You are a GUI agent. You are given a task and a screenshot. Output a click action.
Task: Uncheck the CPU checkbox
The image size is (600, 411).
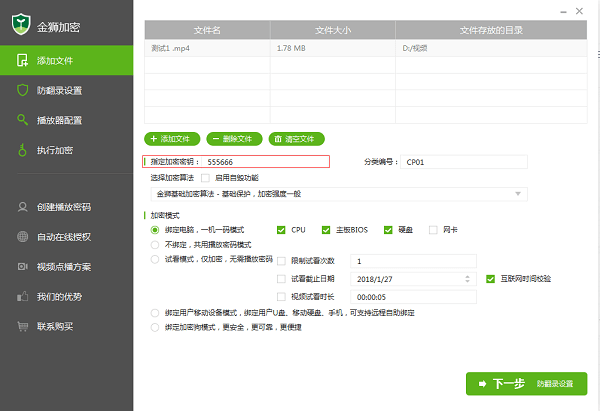[281, 230]
